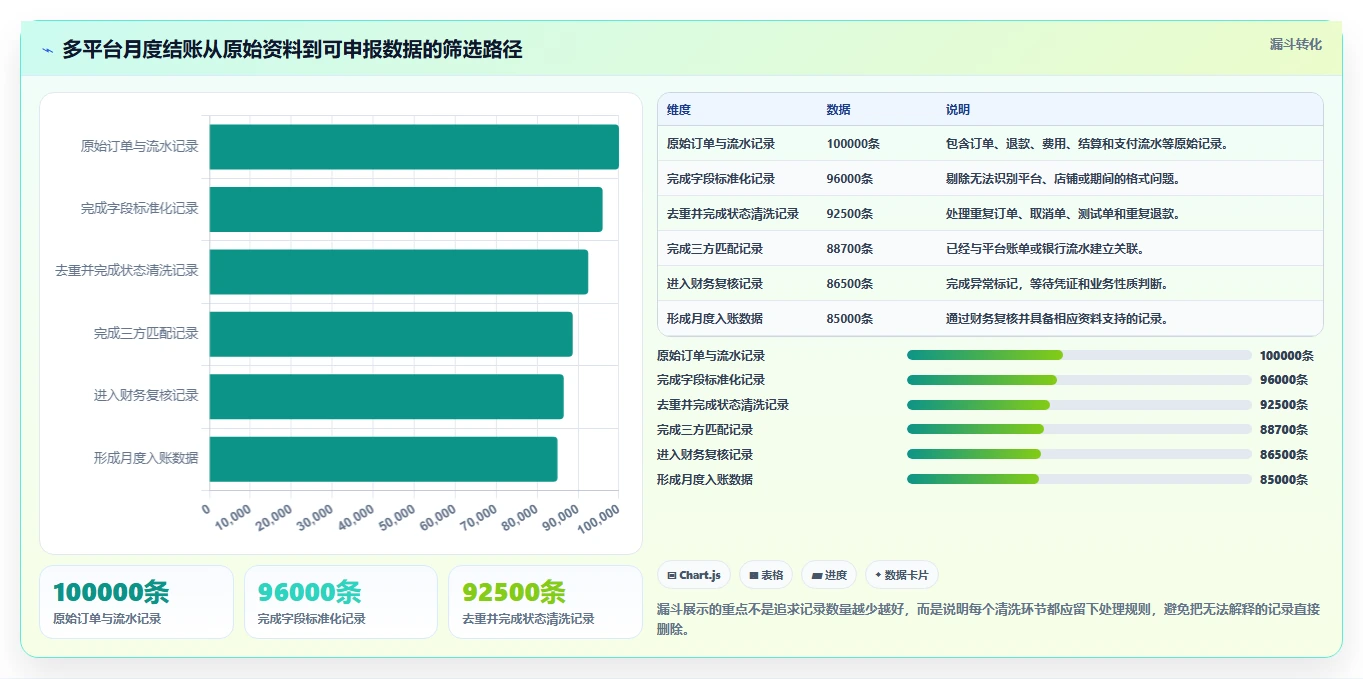Click the 维度 column header in the table
The height and width of the screenshot is (679, 1363).
click(679, 110)
